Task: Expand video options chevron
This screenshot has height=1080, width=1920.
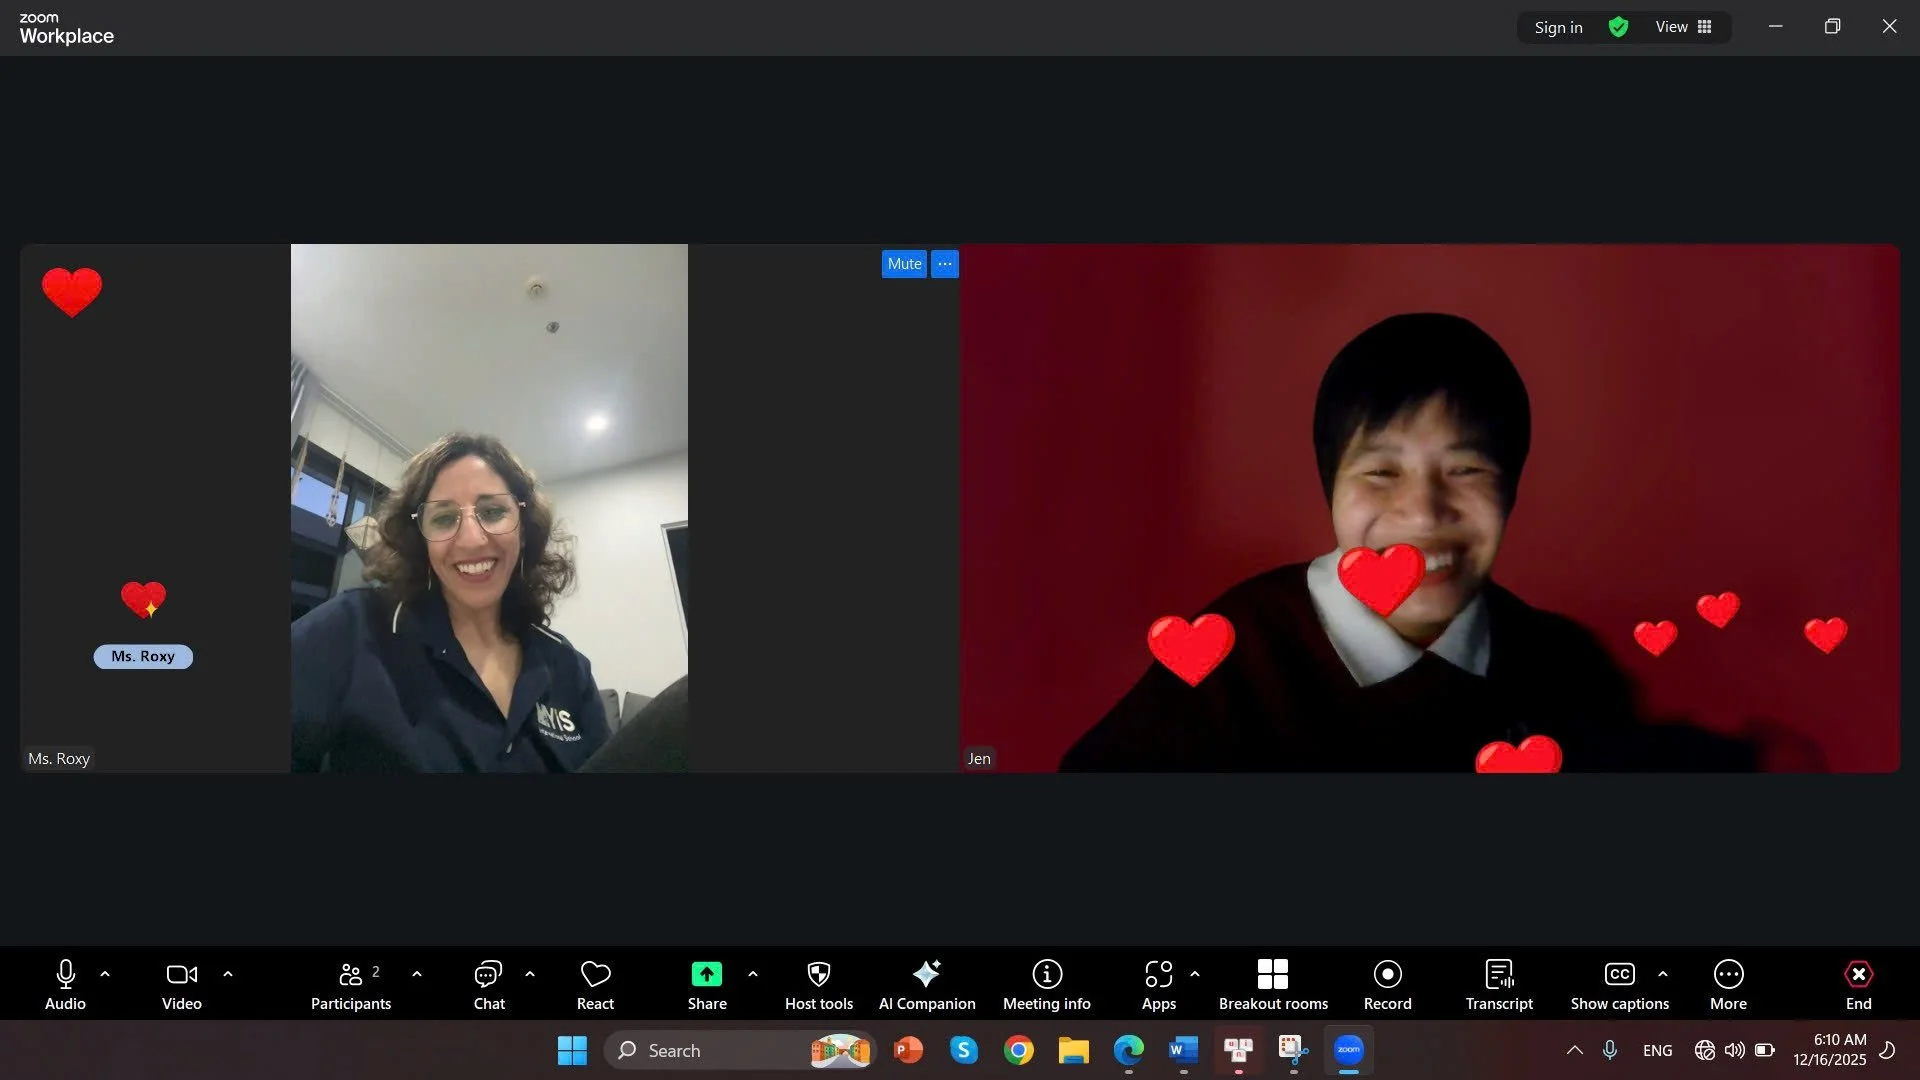Action: point(228,973)
